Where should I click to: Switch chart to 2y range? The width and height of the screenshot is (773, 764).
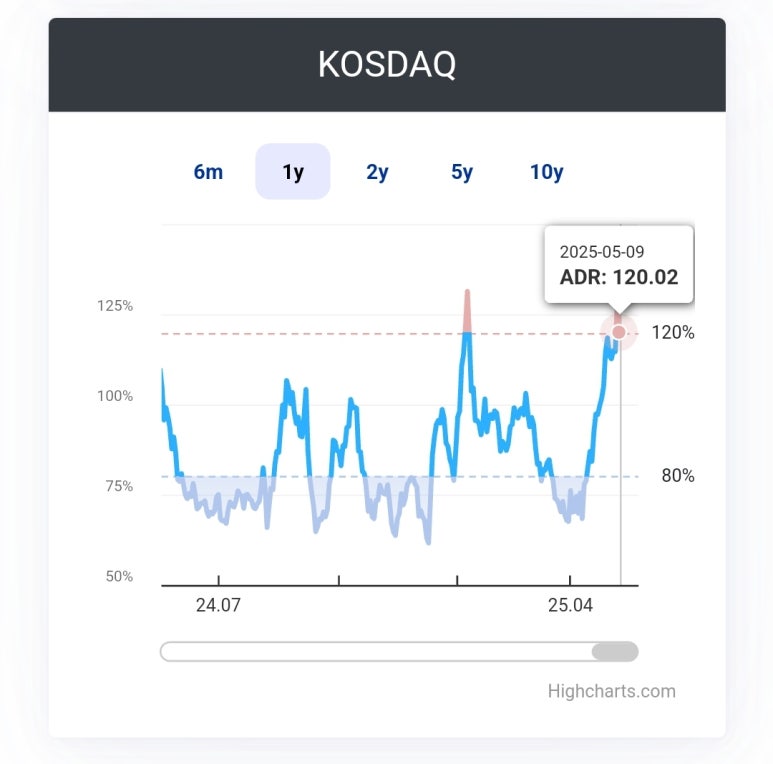coord(377,172)
